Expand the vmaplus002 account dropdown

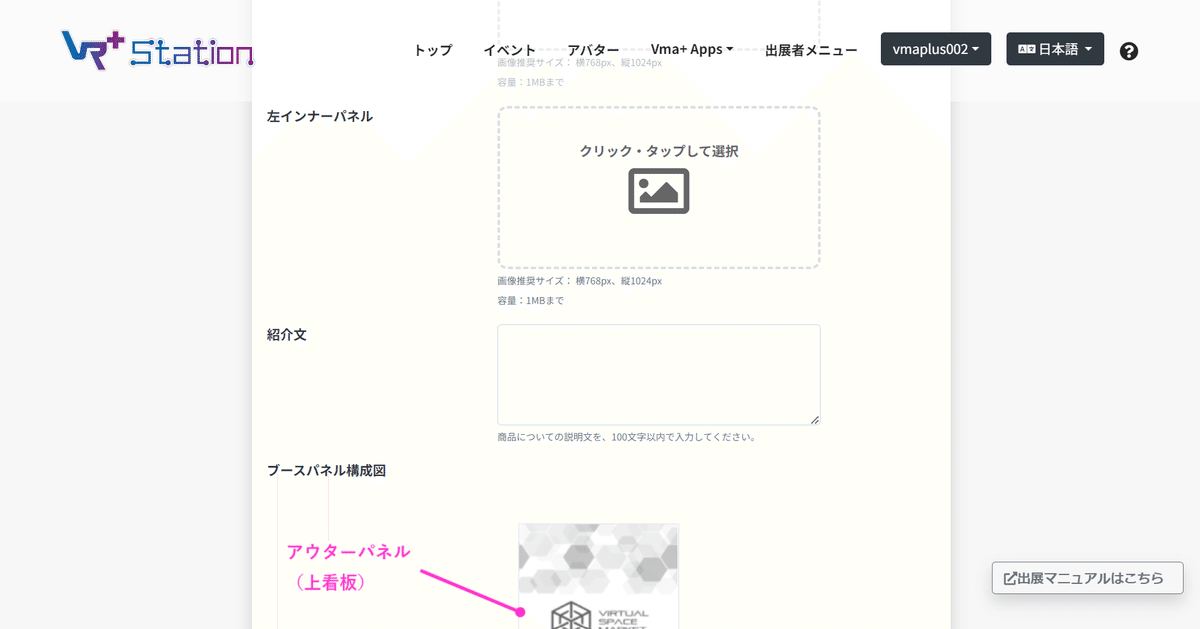coord(936,49)
